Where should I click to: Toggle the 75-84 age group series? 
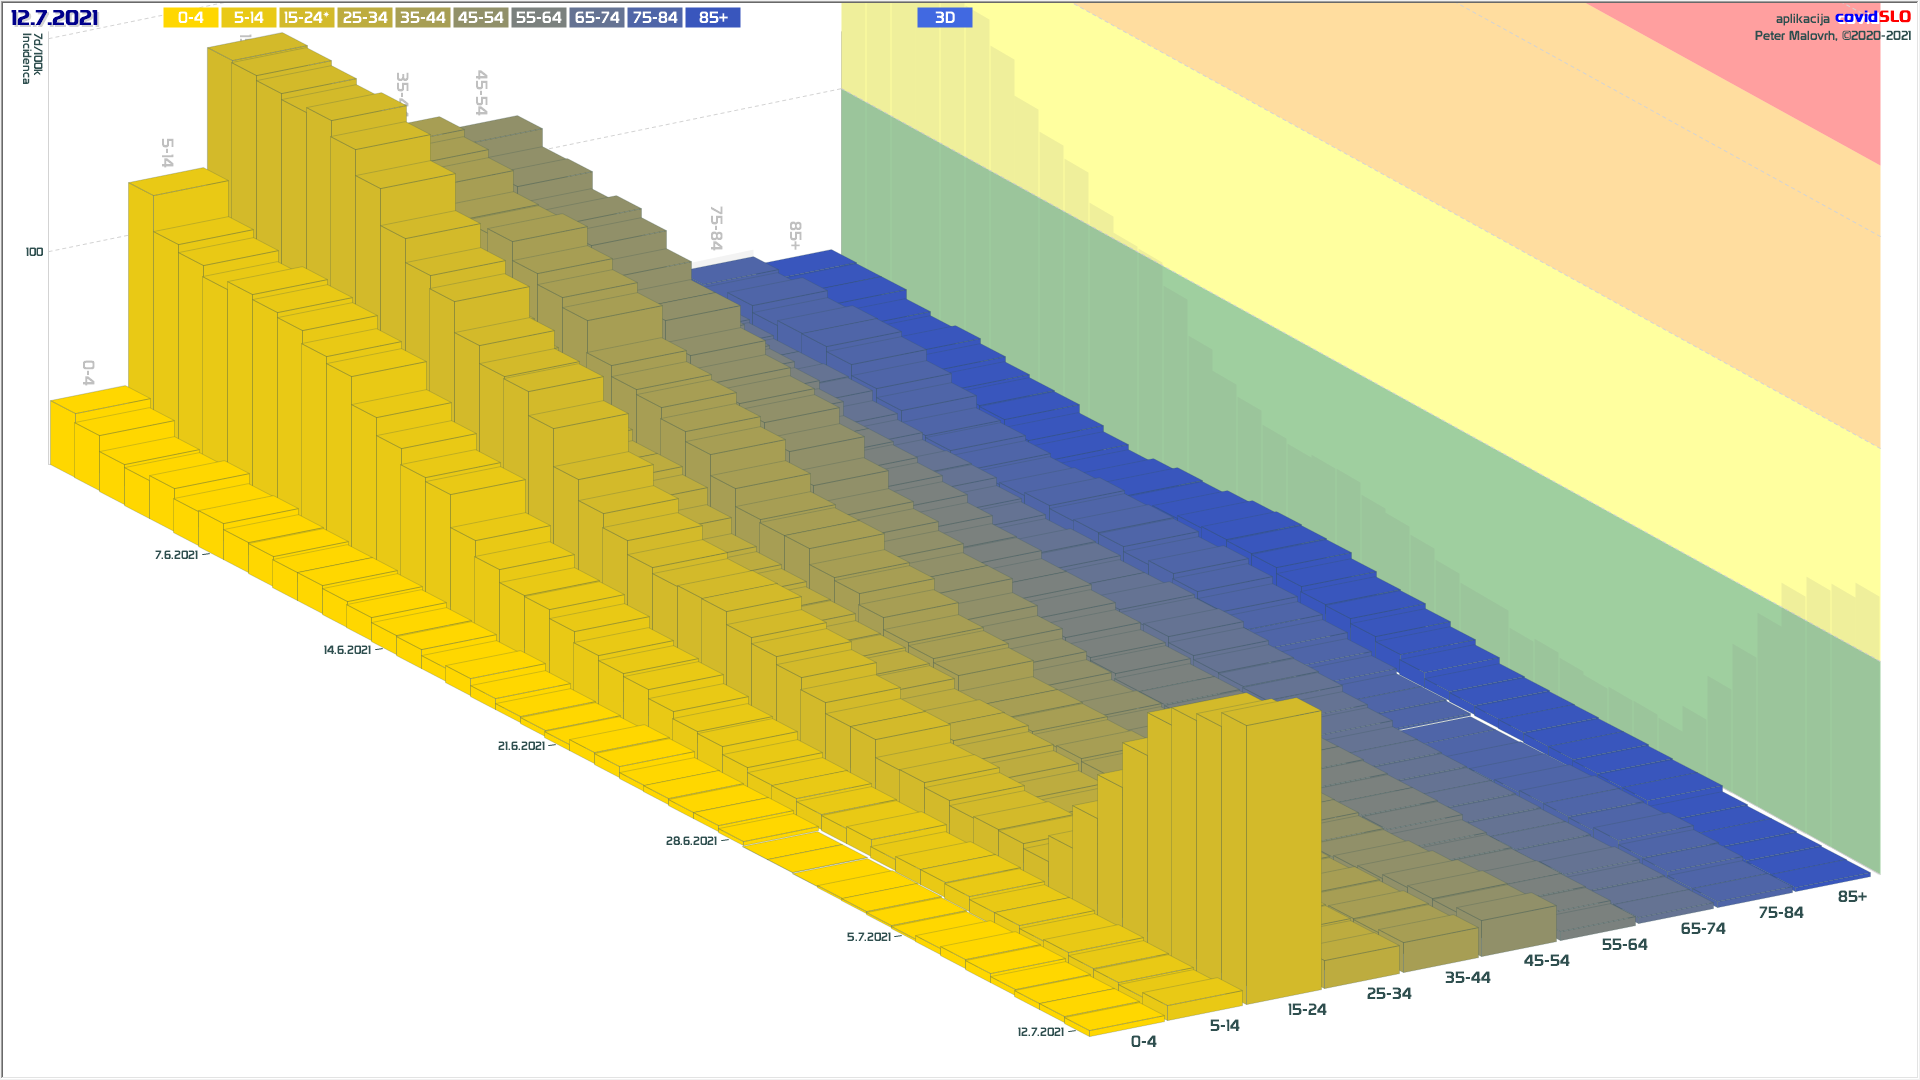[x=655, y=18]
